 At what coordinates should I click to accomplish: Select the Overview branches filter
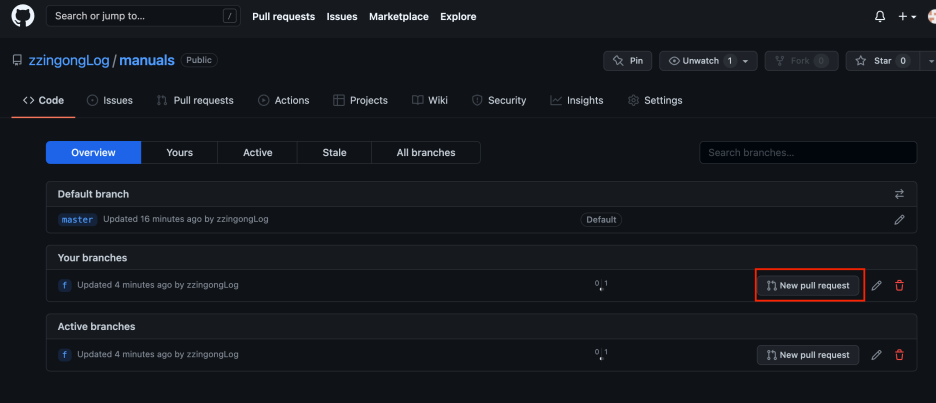(x=93, y=153)
